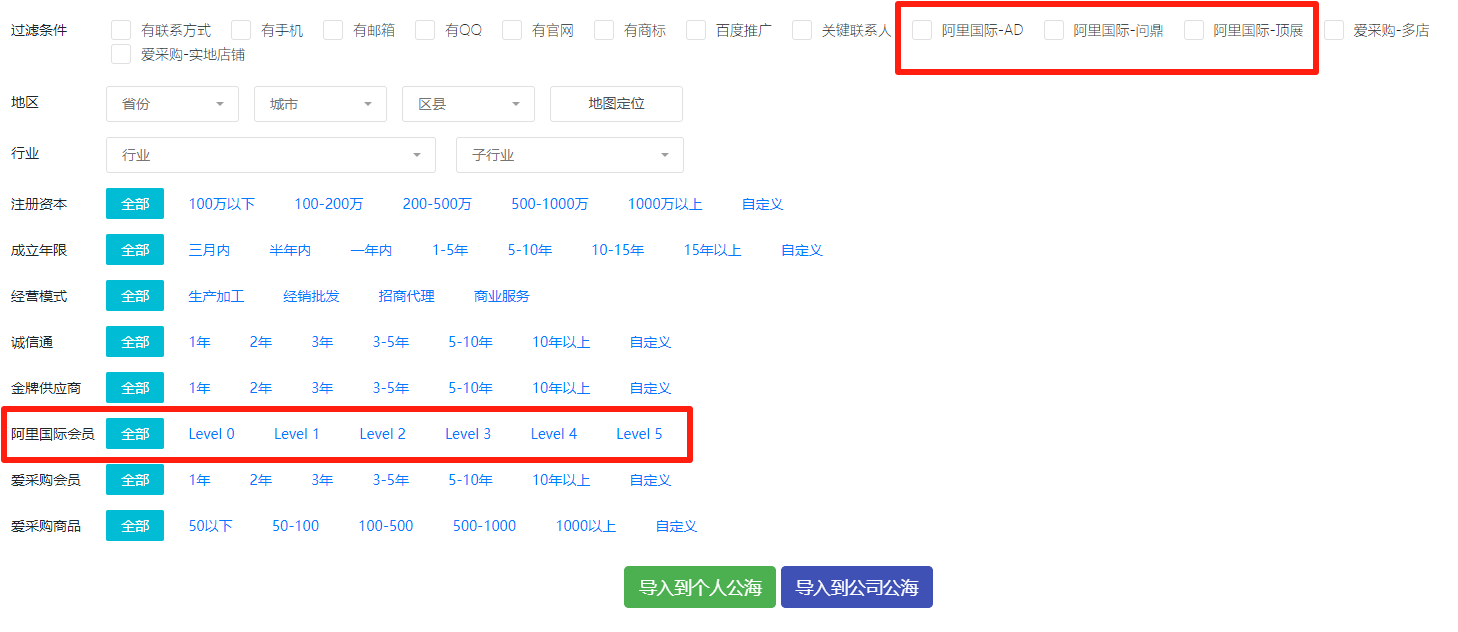
Task: Select 2年 in the 金牌供应商 row
Action: (261, 388)
